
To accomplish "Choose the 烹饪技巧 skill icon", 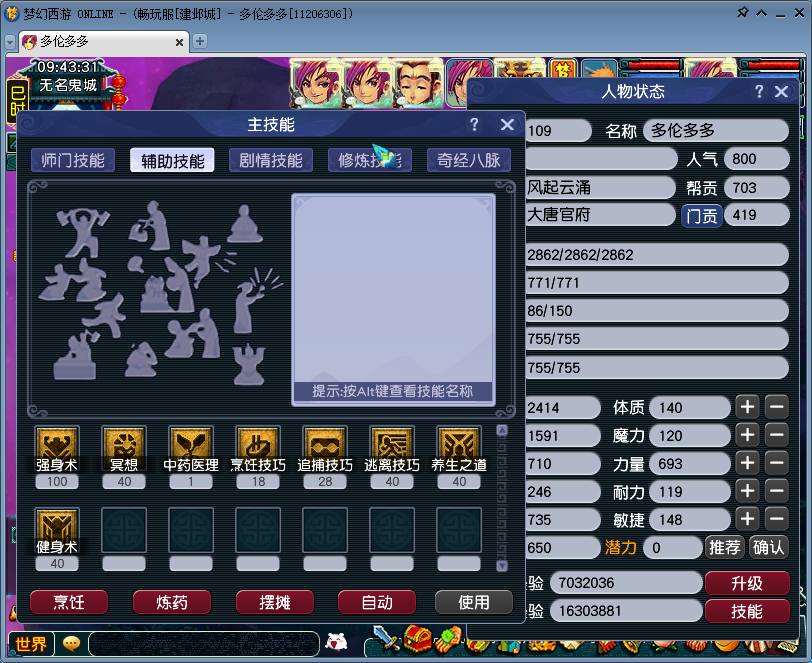I will pos(258,444).
